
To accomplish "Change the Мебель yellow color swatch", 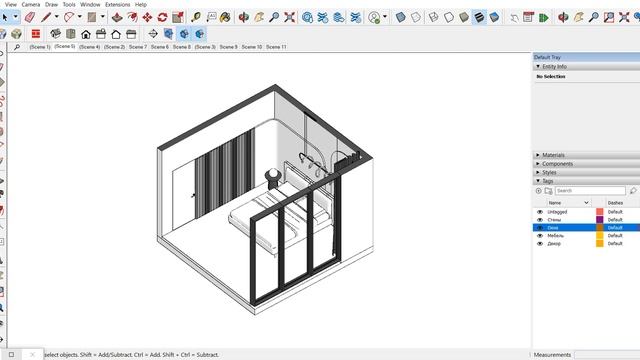I will point(600,236).
